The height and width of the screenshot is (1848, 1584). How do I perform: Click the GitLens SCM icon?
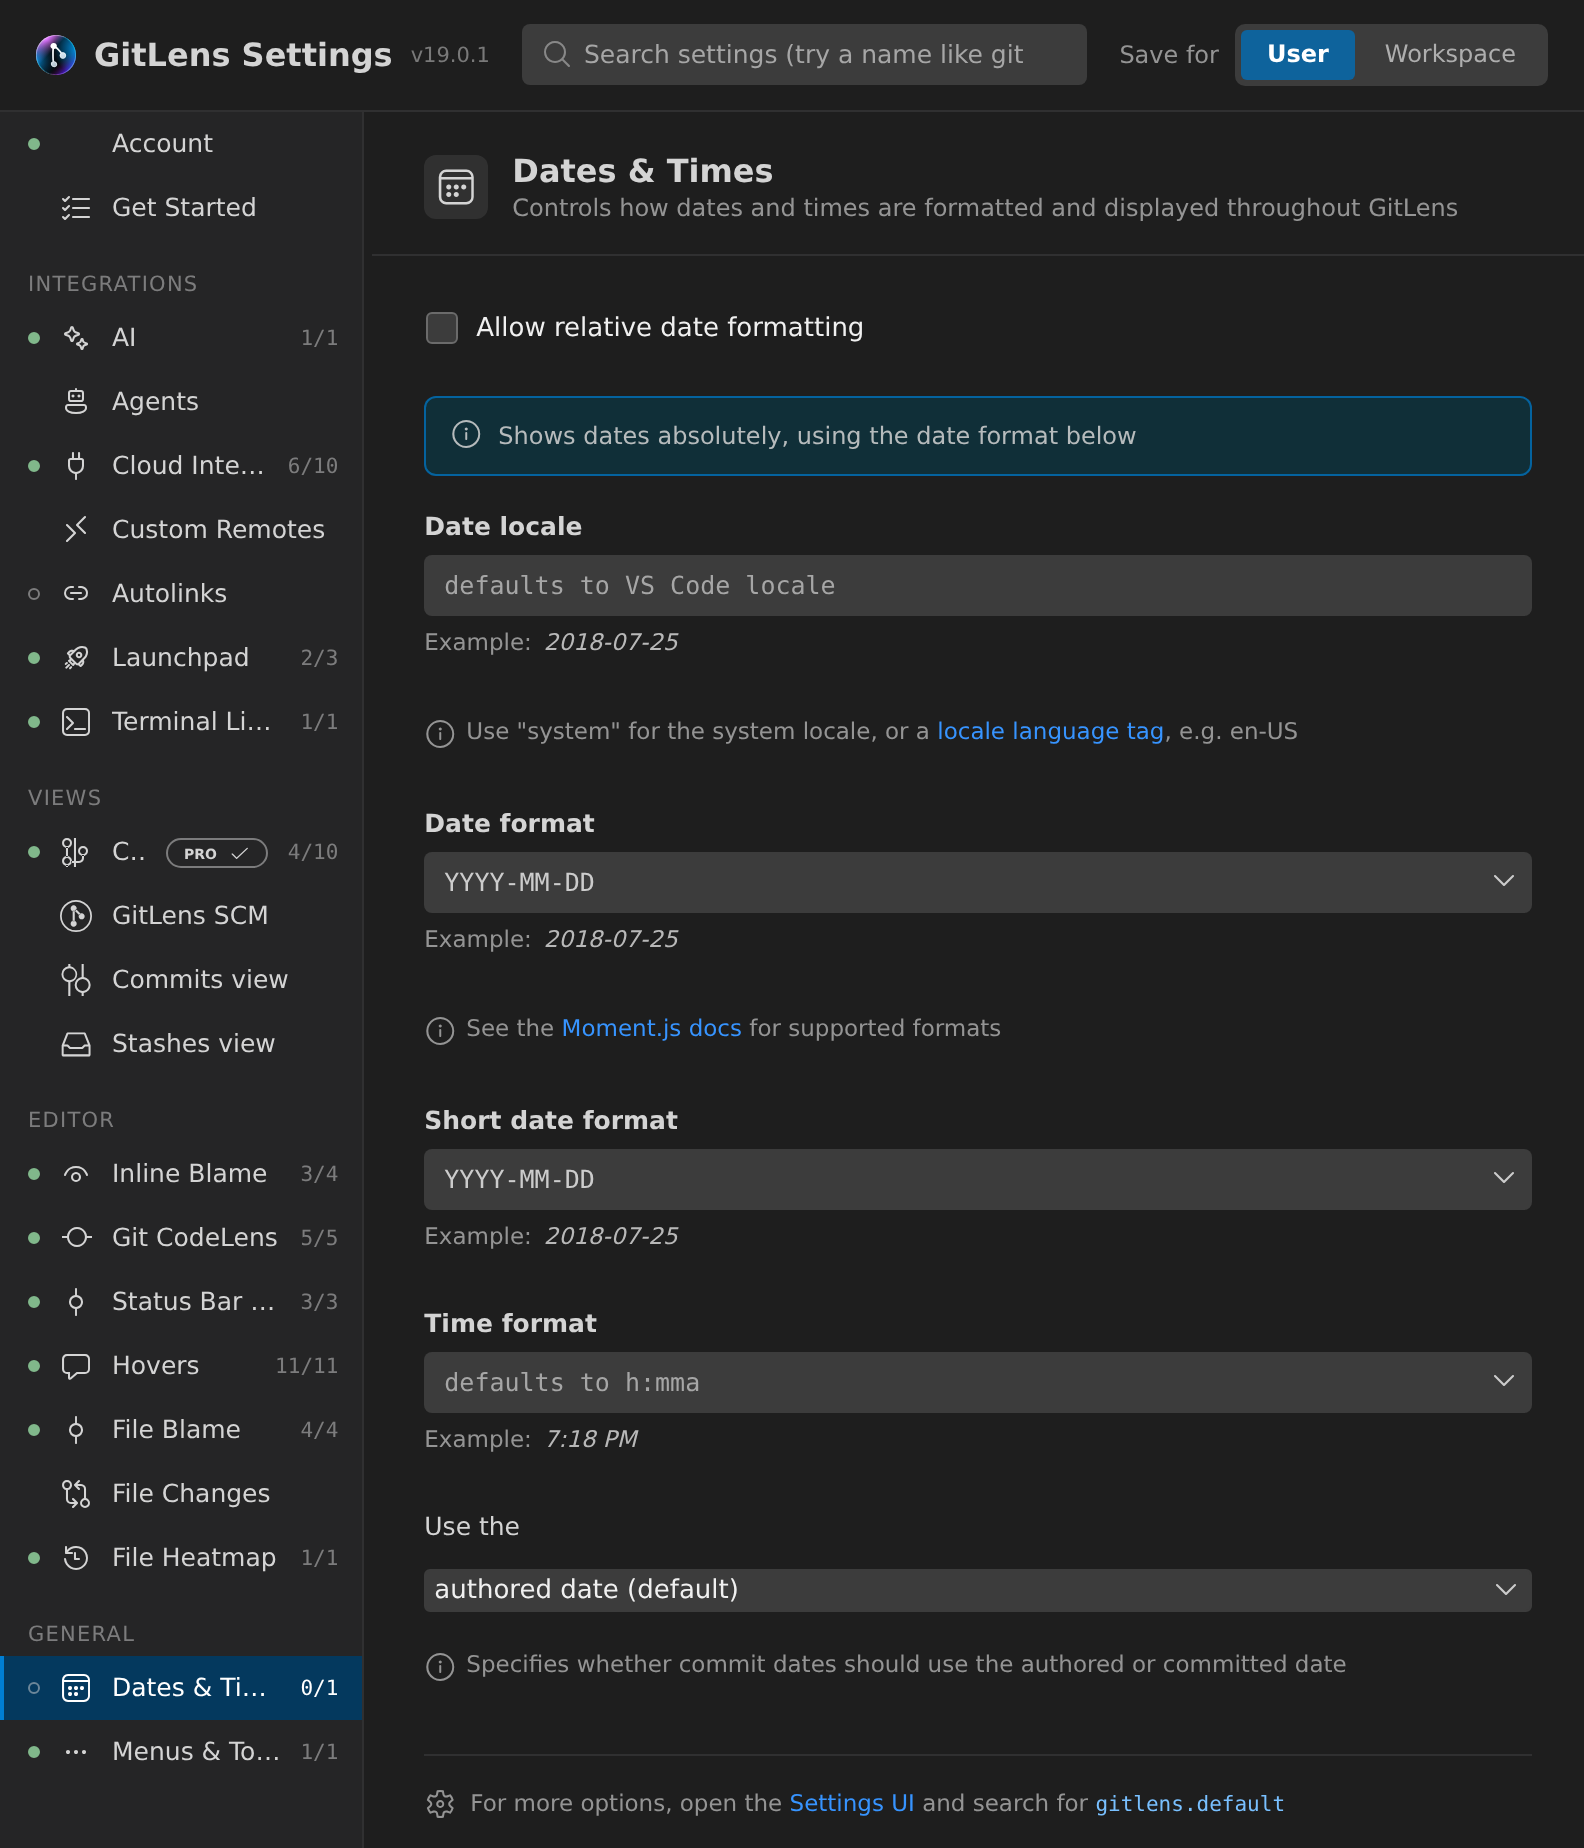[76, 915]
